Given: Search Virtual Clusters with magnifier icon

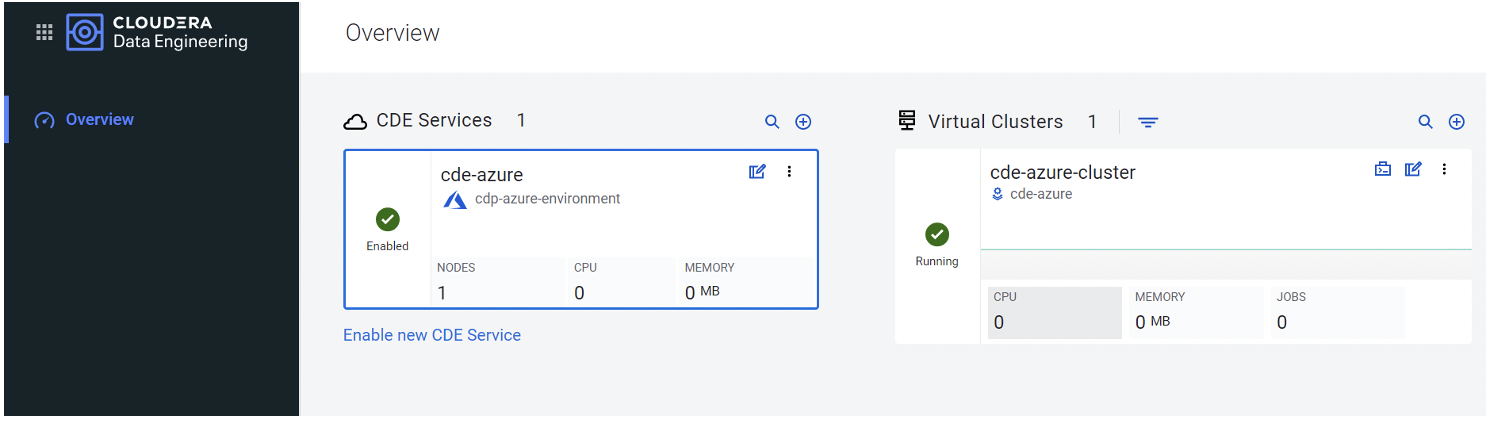Looking at the screenshot, I should click(1426, 122).
